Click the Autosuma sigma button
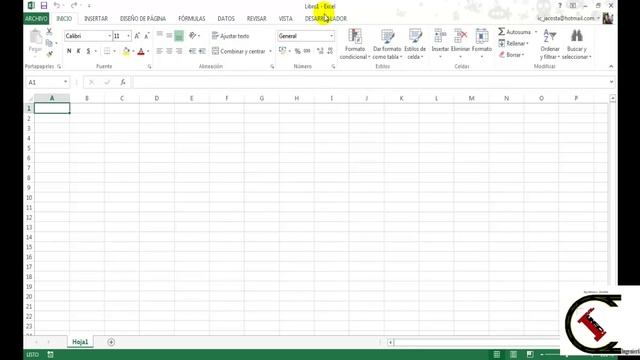Image resolution: width=640 pixels, height=360 pixels. (514, 32)
